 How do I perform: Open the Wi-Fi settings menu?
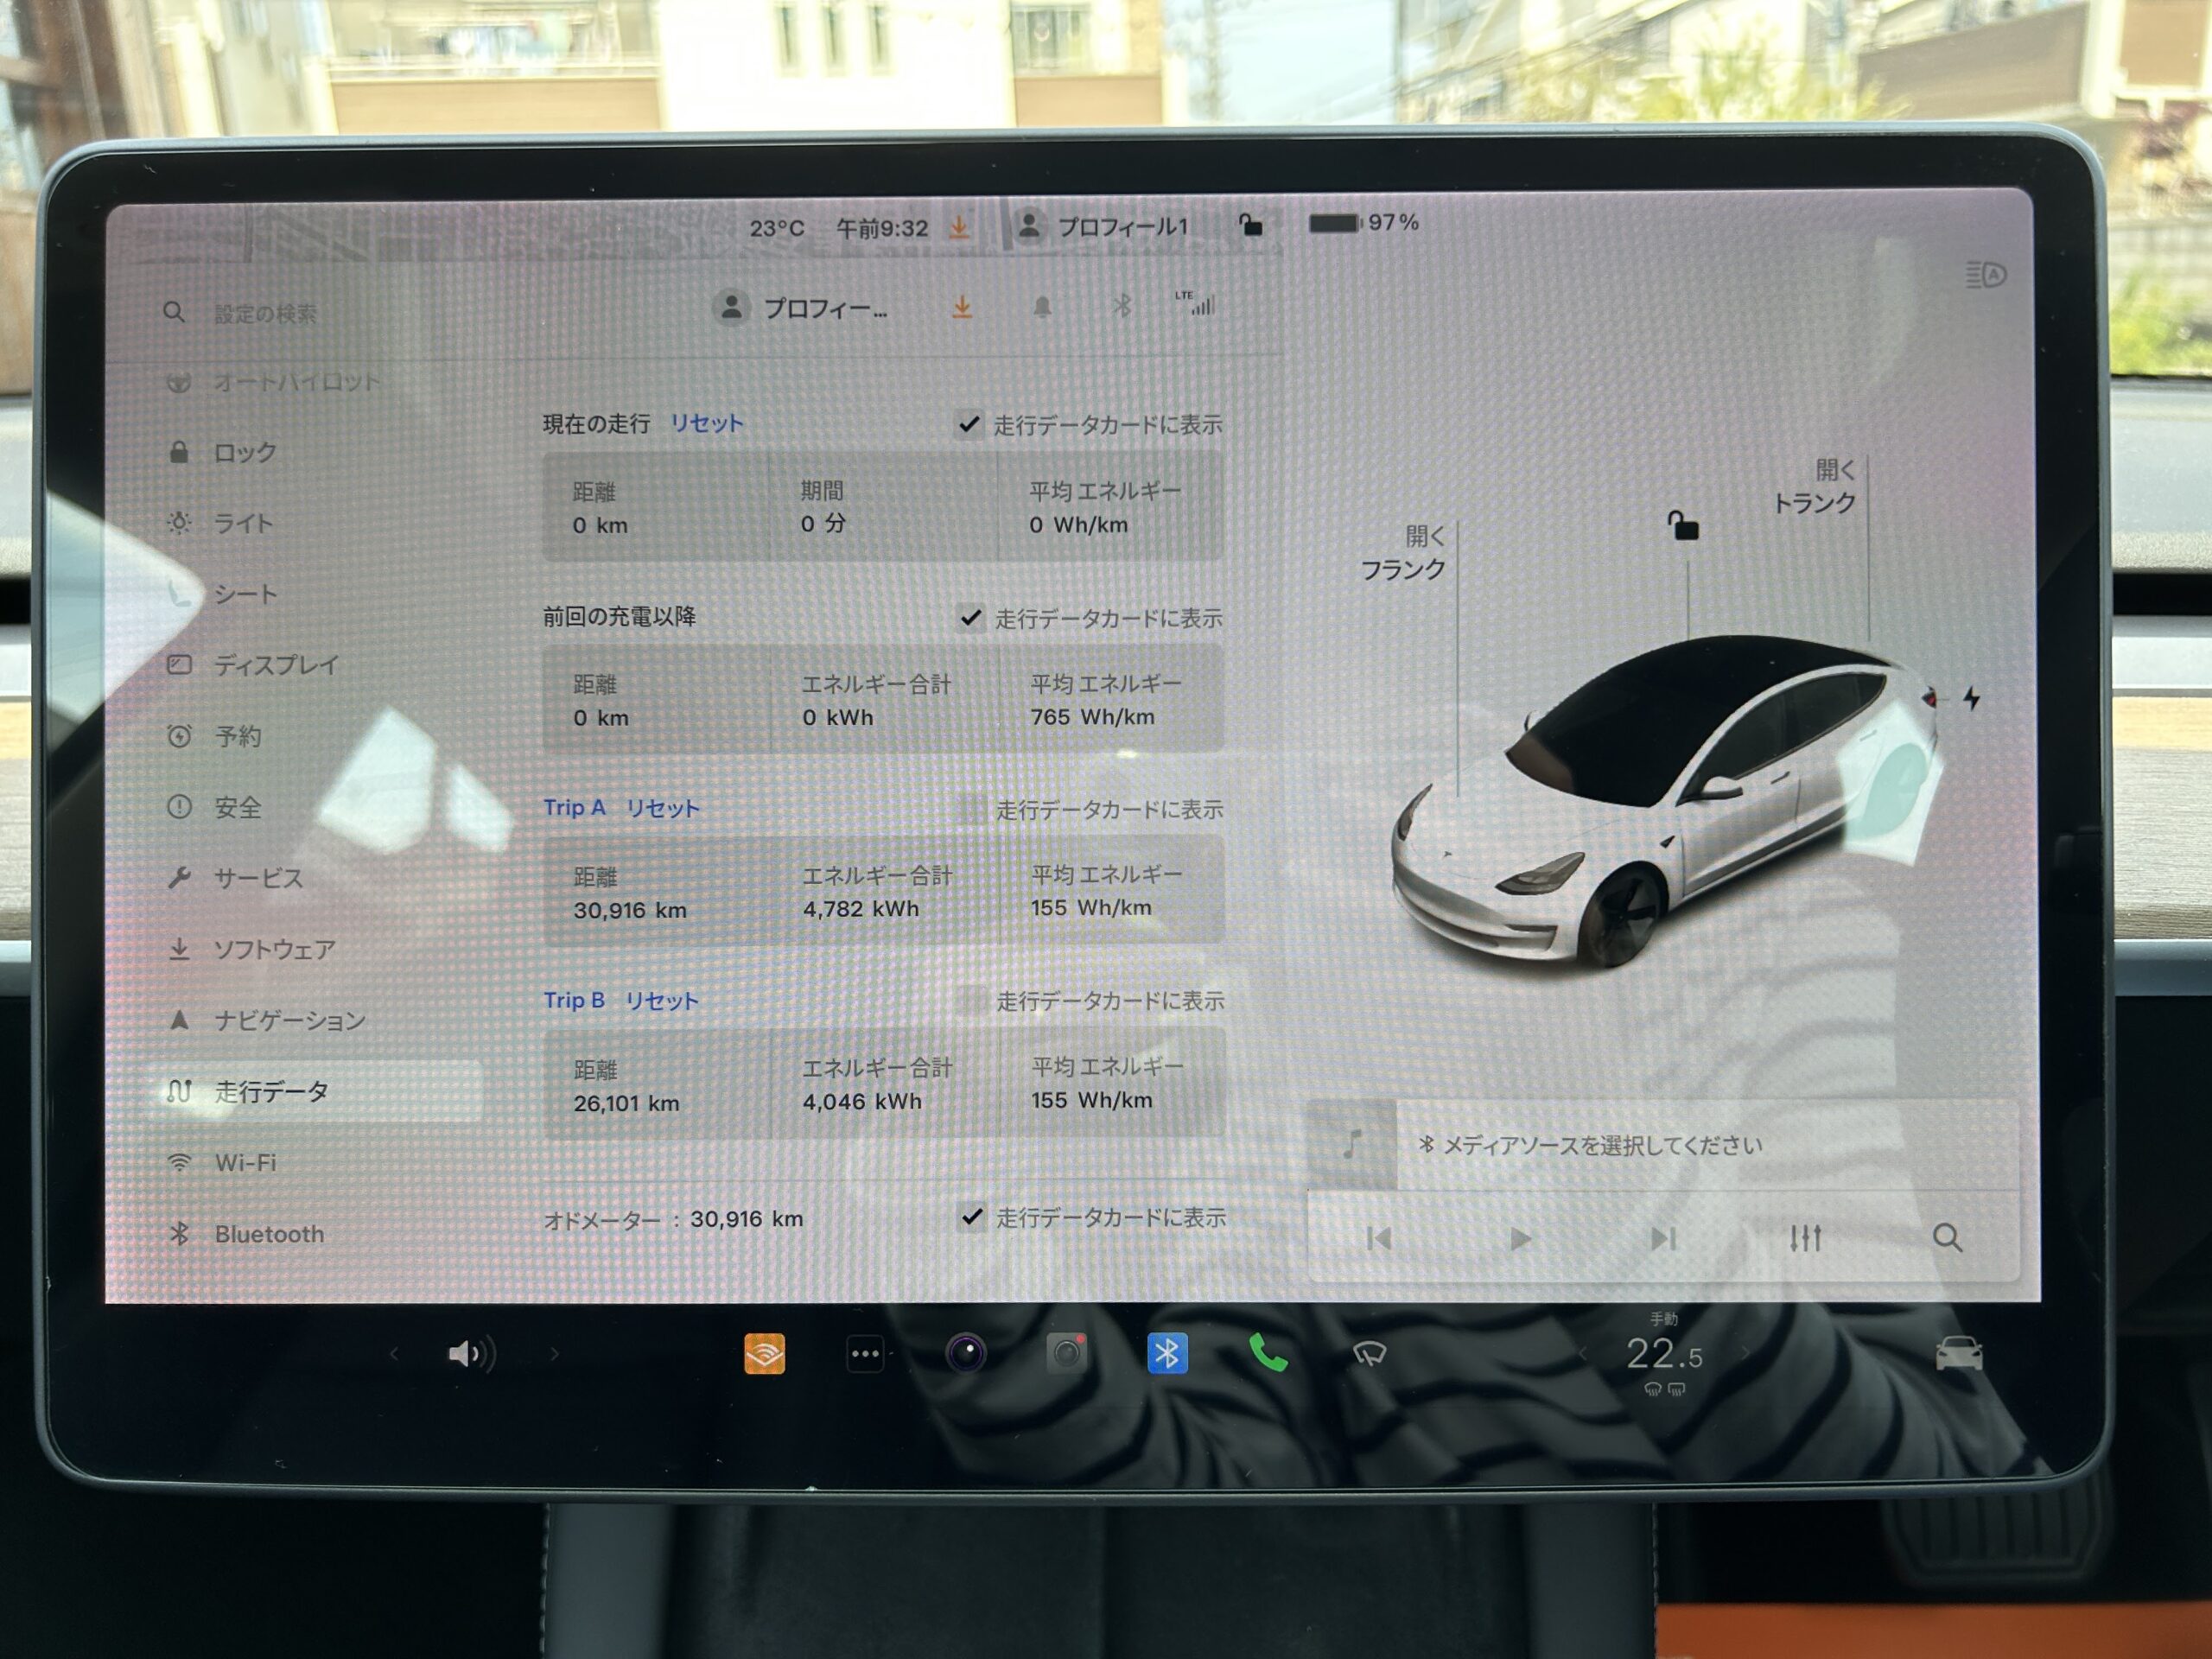click(222, 1163)
